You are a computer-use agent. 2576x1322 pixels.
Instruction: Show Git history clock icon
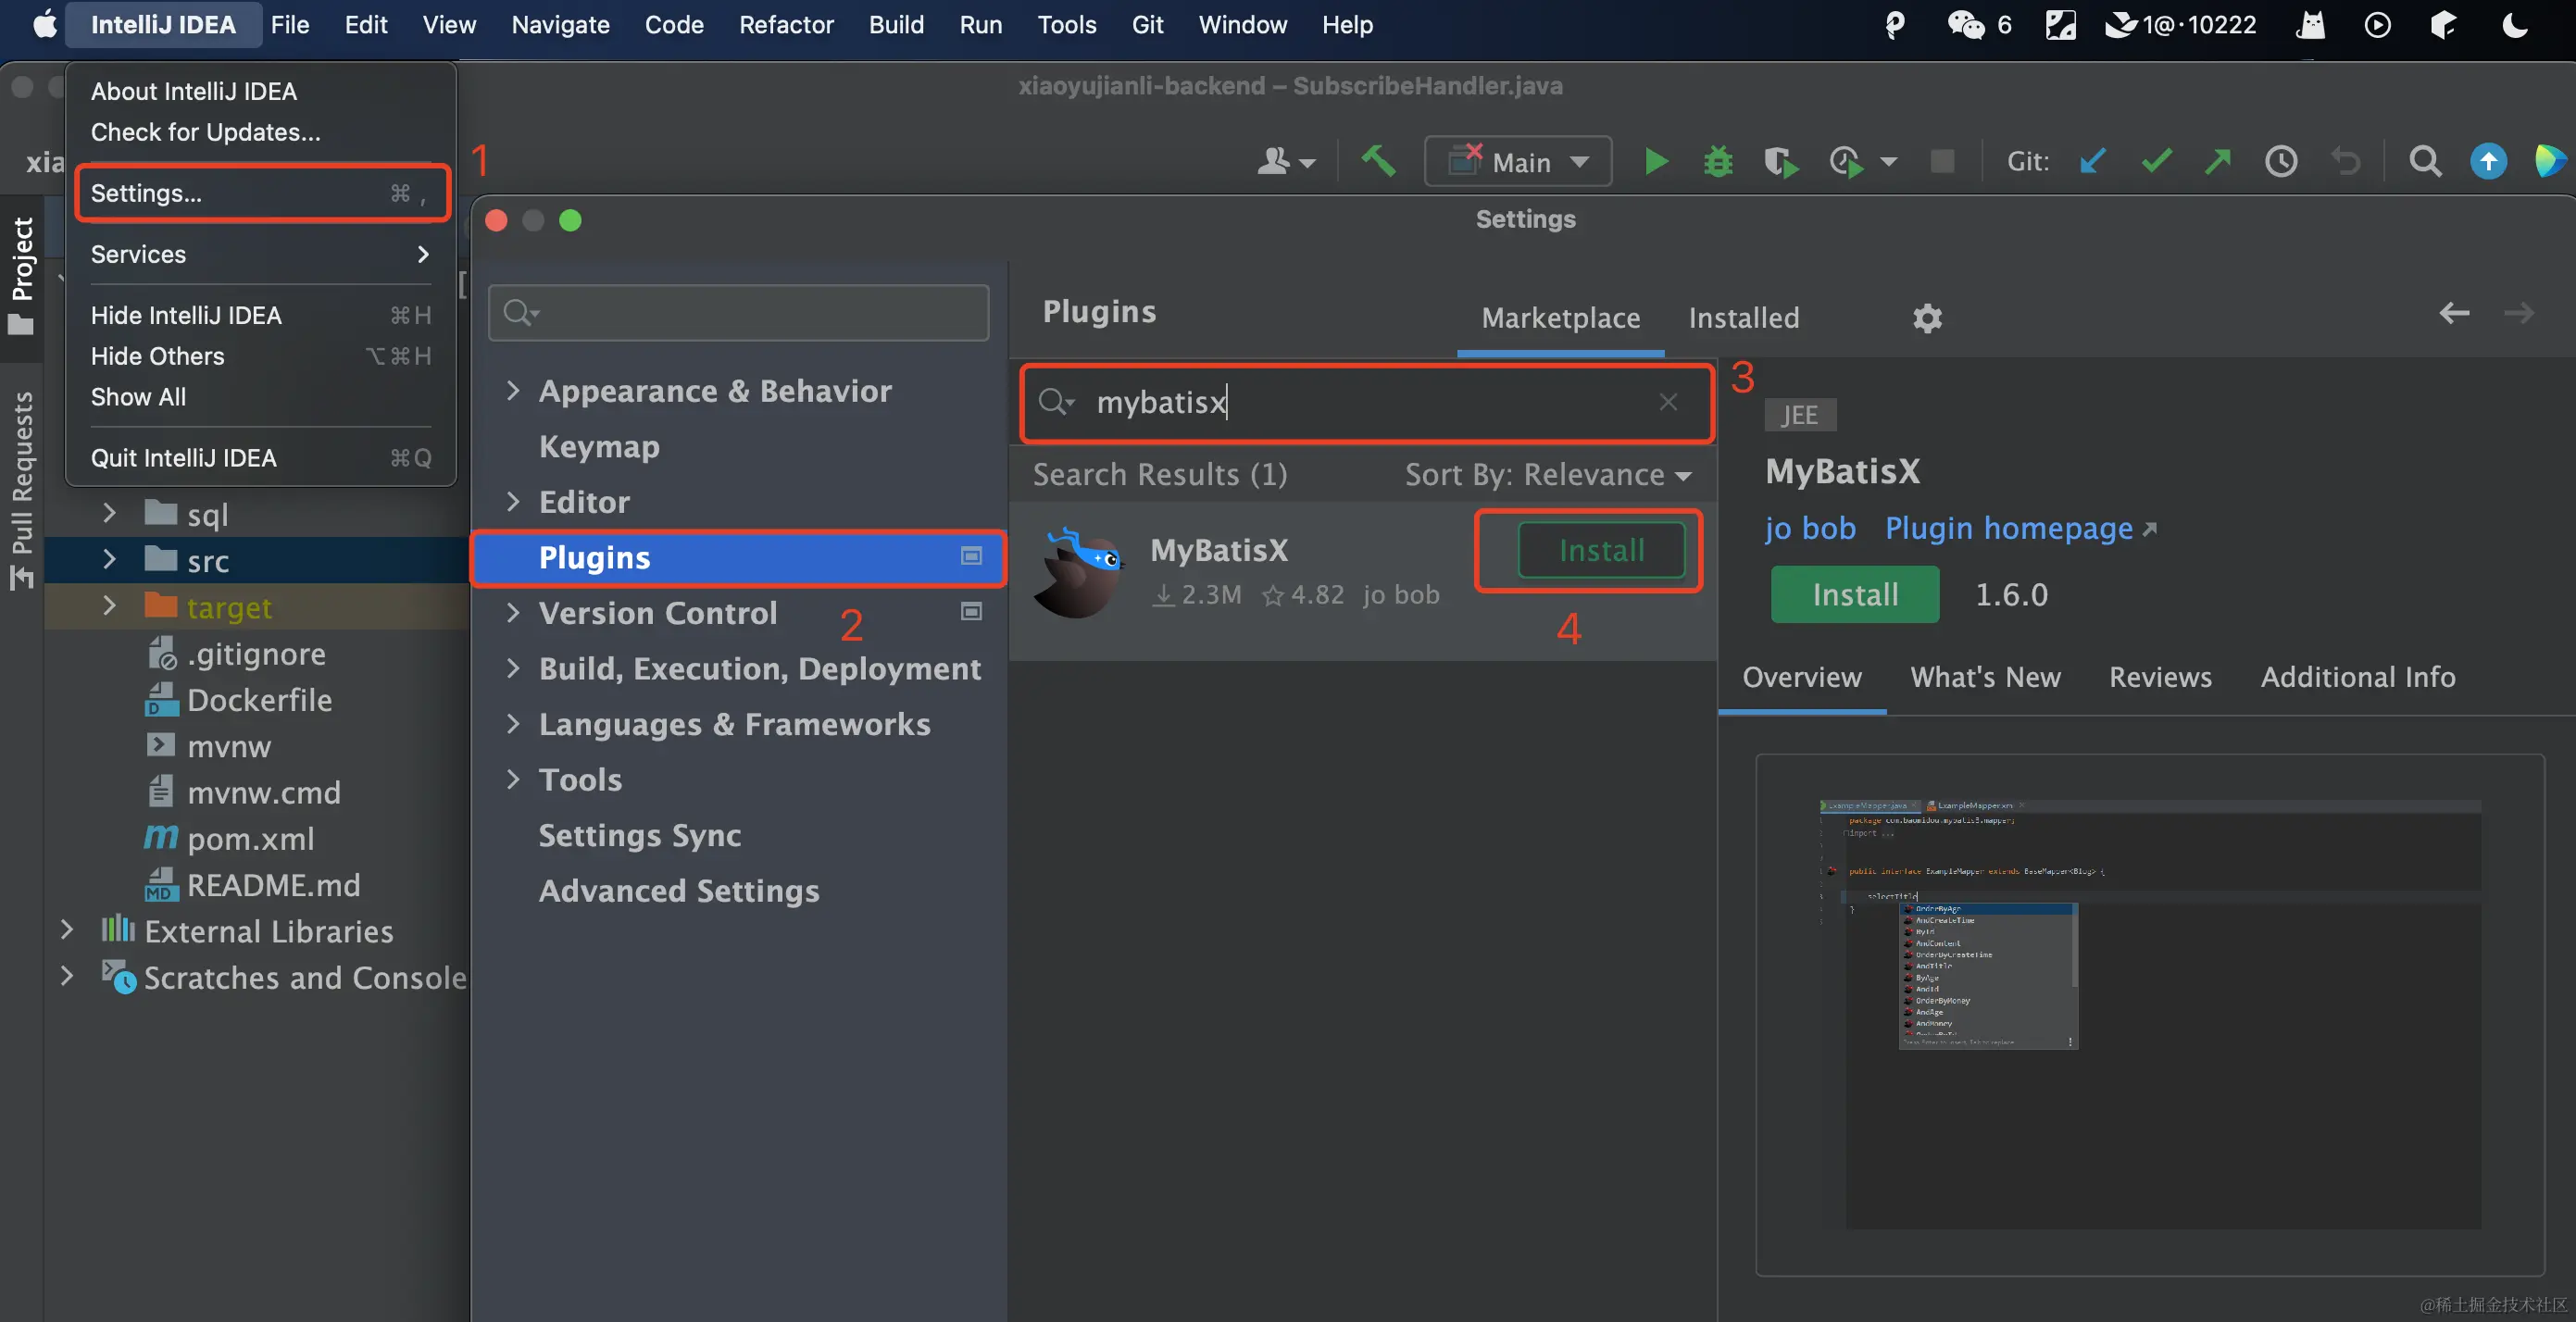[x=2281, y=161]
